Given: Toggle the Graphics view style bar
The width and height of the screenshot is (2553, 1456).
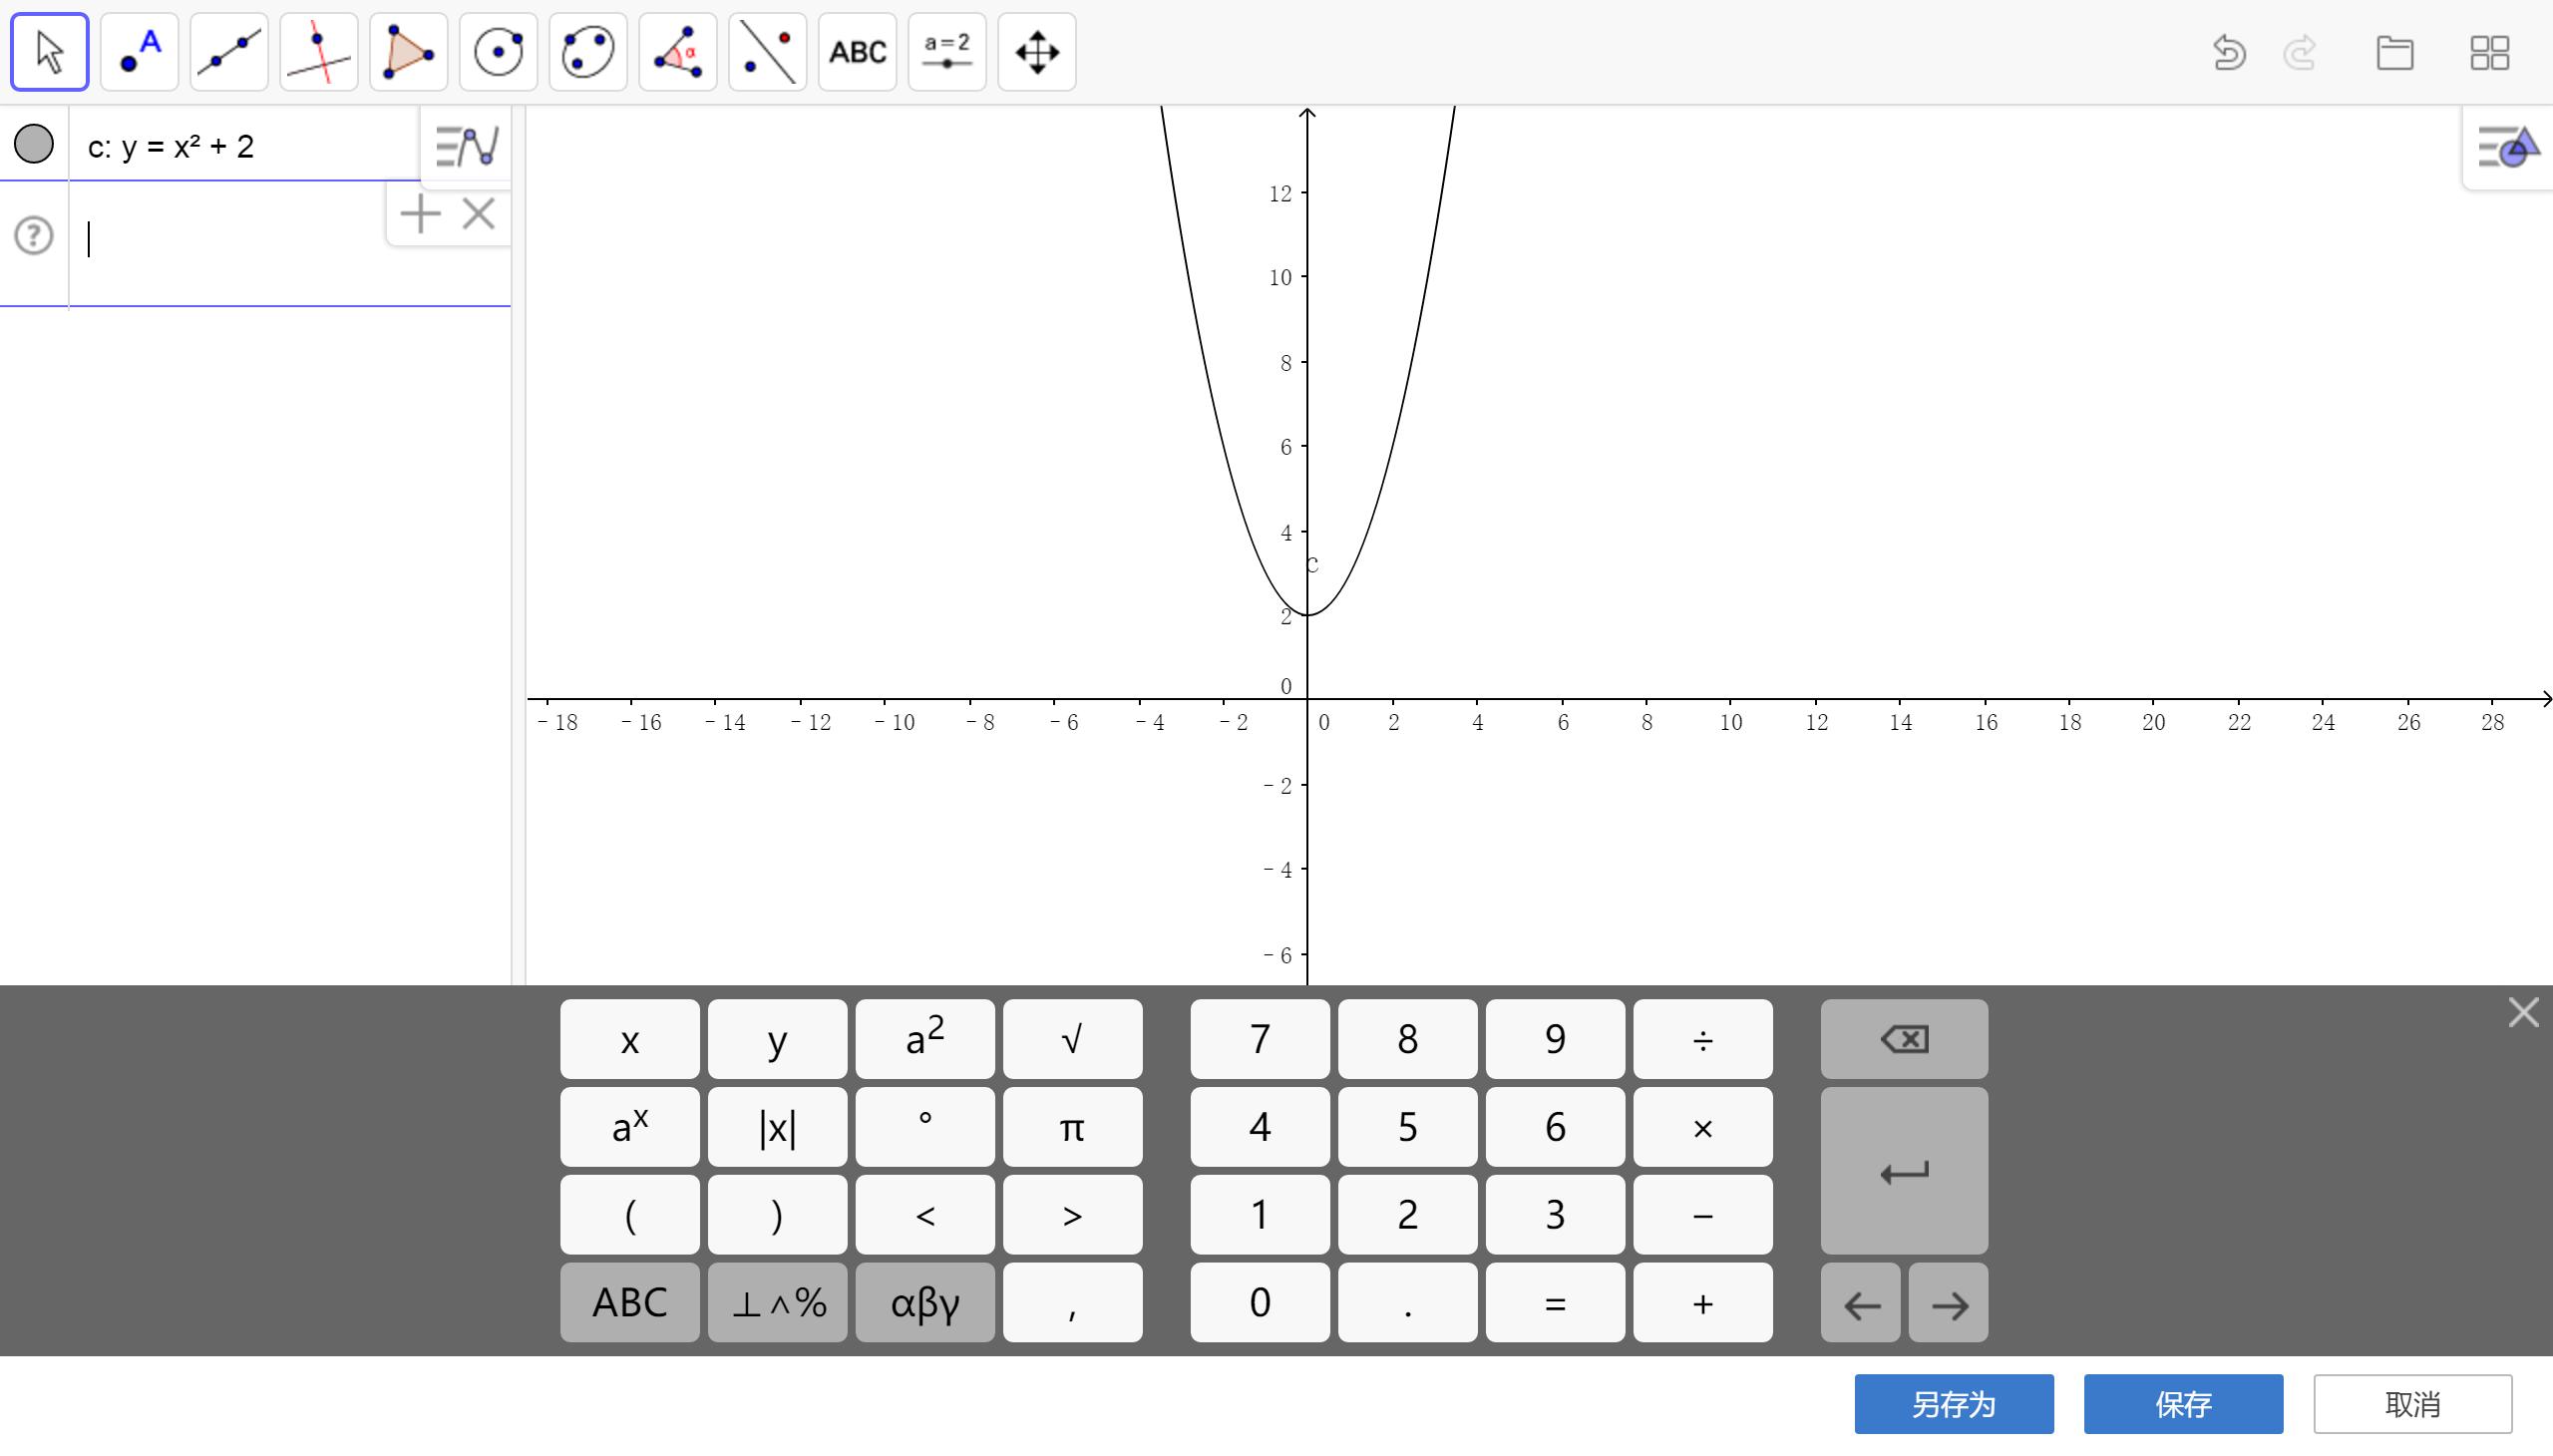Looking at the screenshot, I should tap(2508, 148).
